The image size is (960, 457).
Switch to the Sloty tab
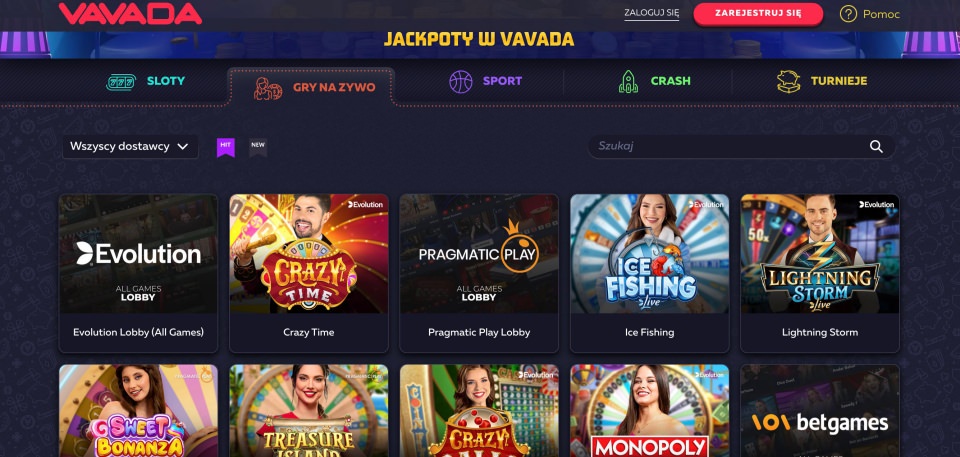click(x=146, y=81)
